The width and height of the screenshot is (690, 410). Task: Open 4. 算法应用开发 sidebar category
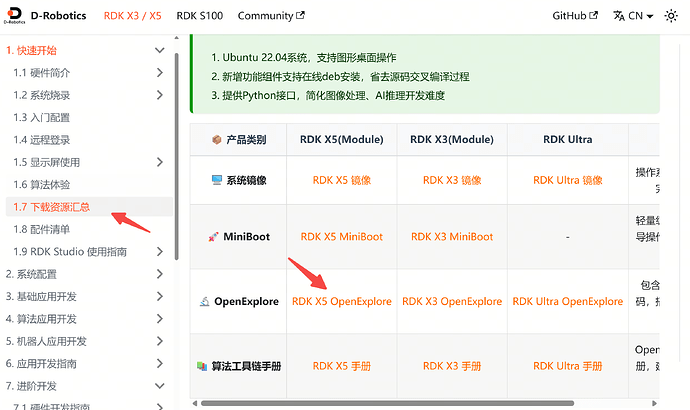pyautogui.click(x=41, y=319)
